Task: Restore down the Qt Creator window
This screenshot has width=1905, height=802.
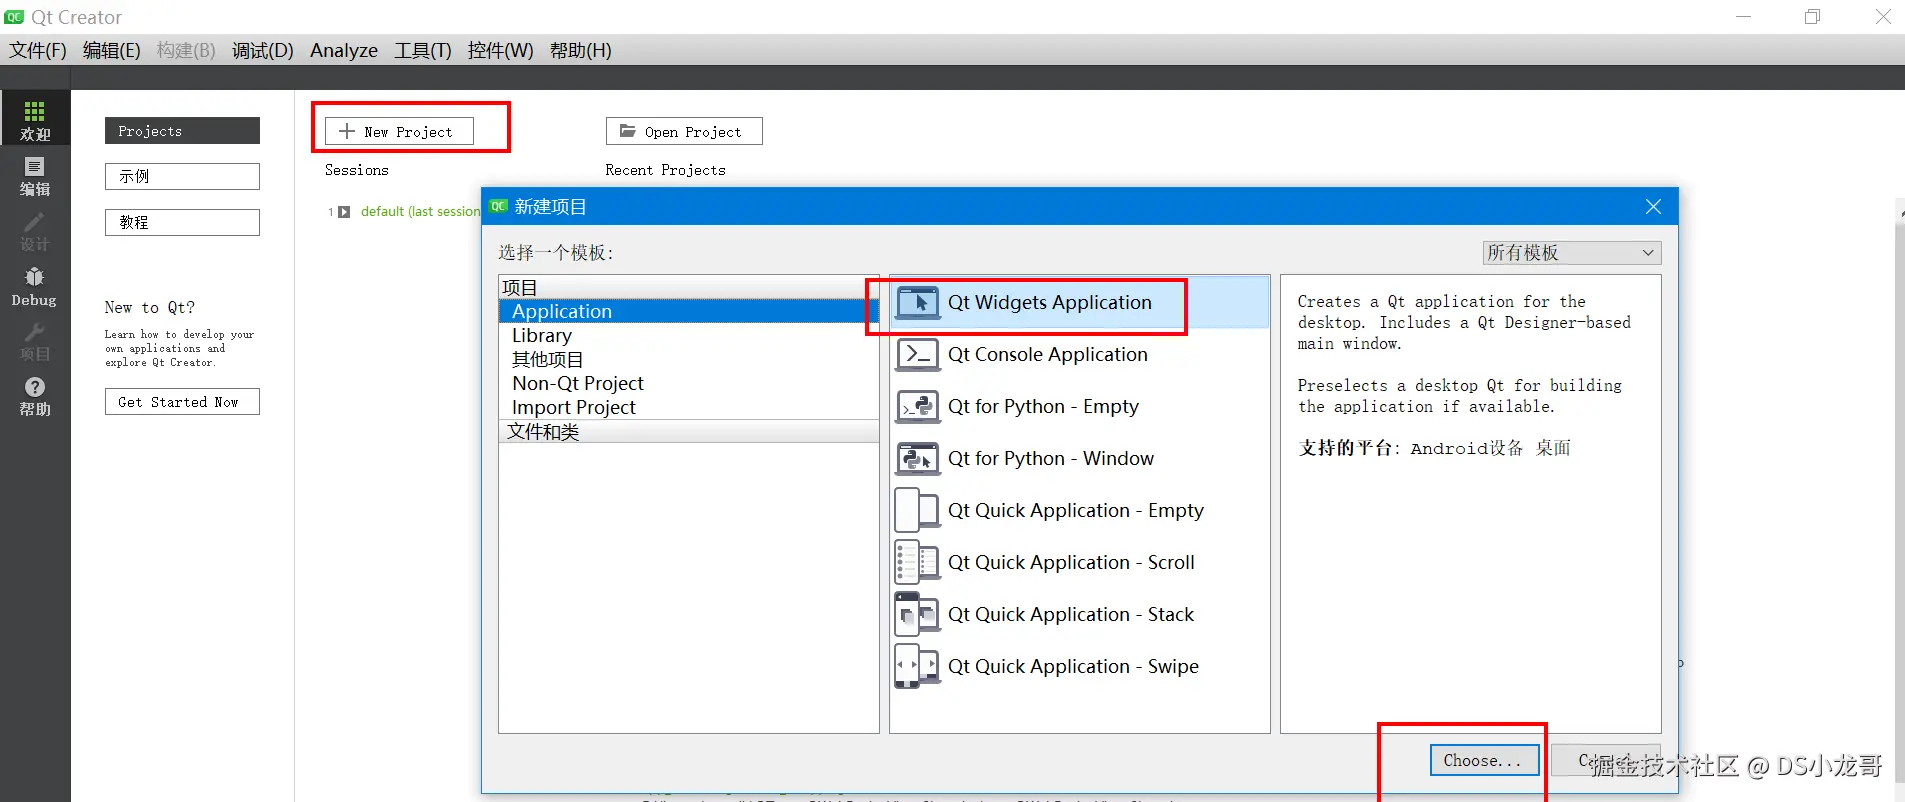Action: 1812,17
